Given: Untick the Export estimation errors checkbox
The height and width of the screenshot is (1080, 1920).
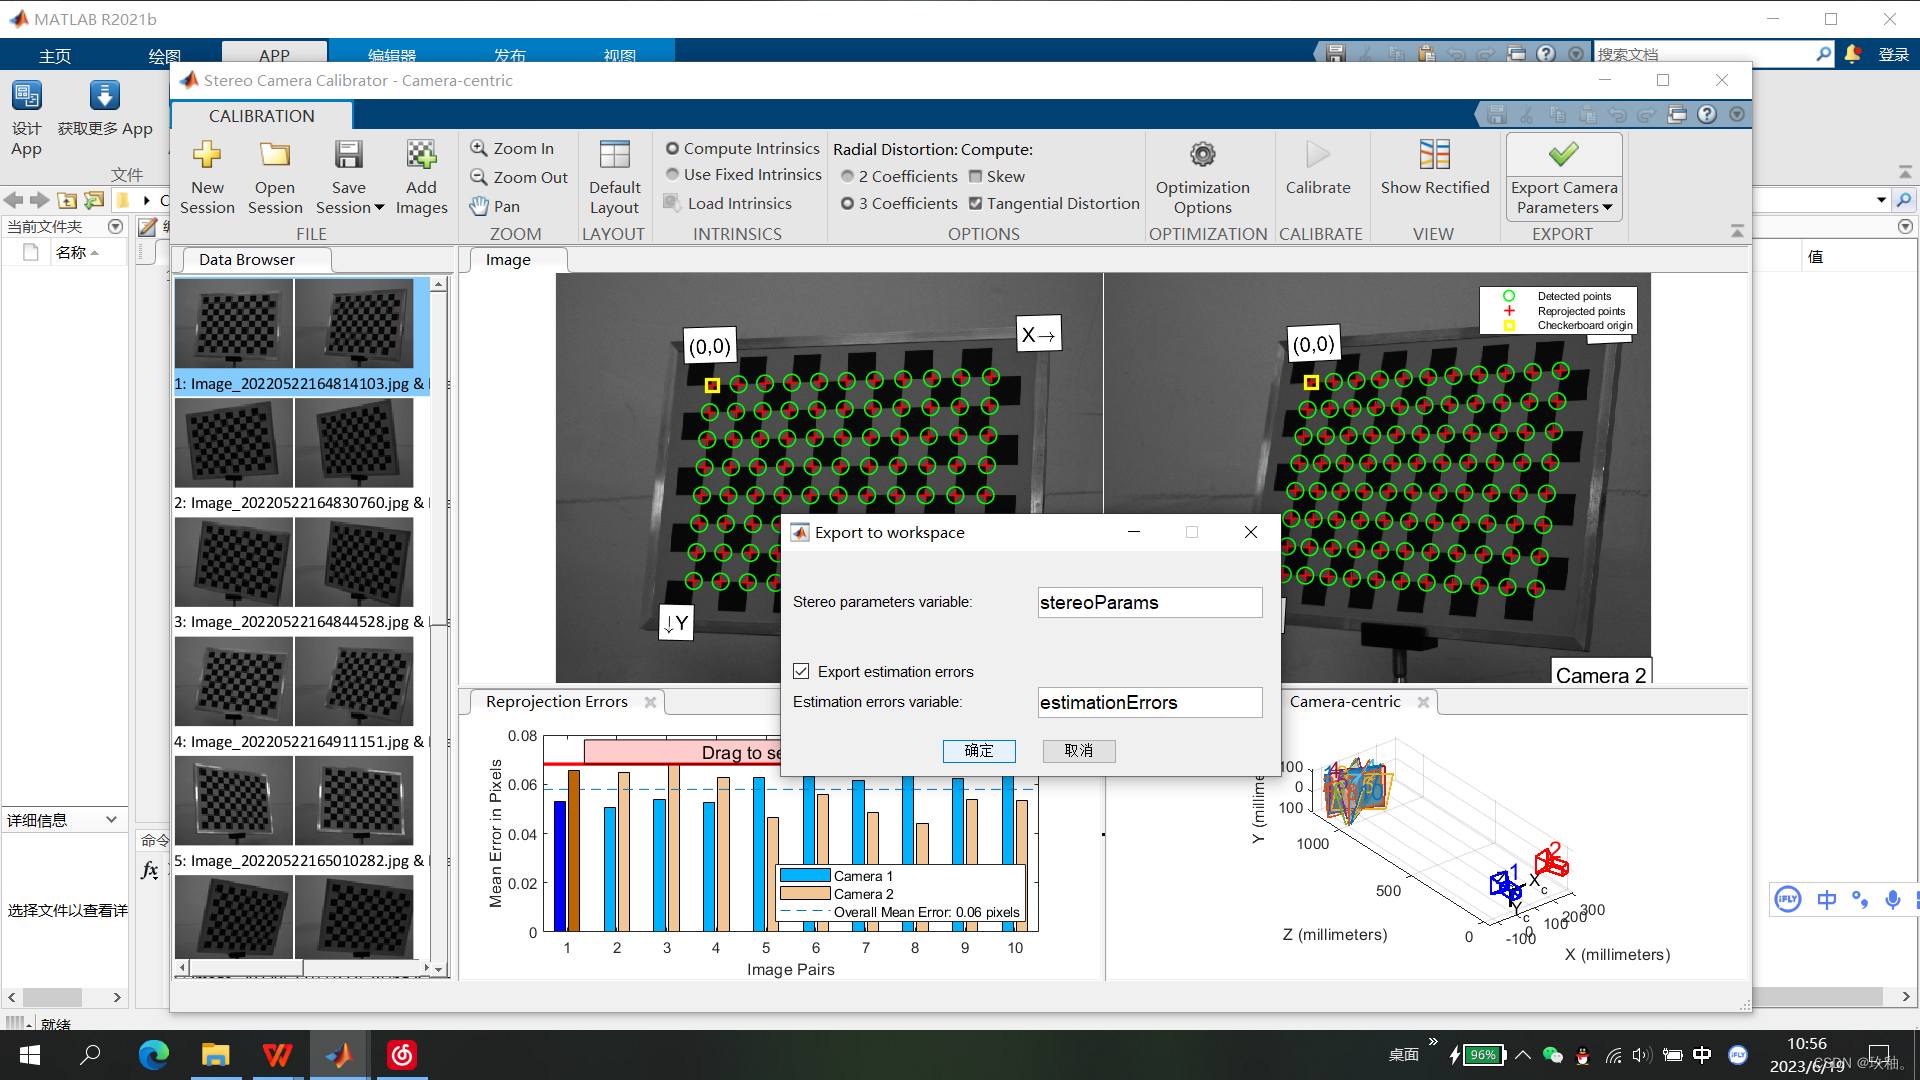Looking at the screenshot, I should (x=801, y=671).
